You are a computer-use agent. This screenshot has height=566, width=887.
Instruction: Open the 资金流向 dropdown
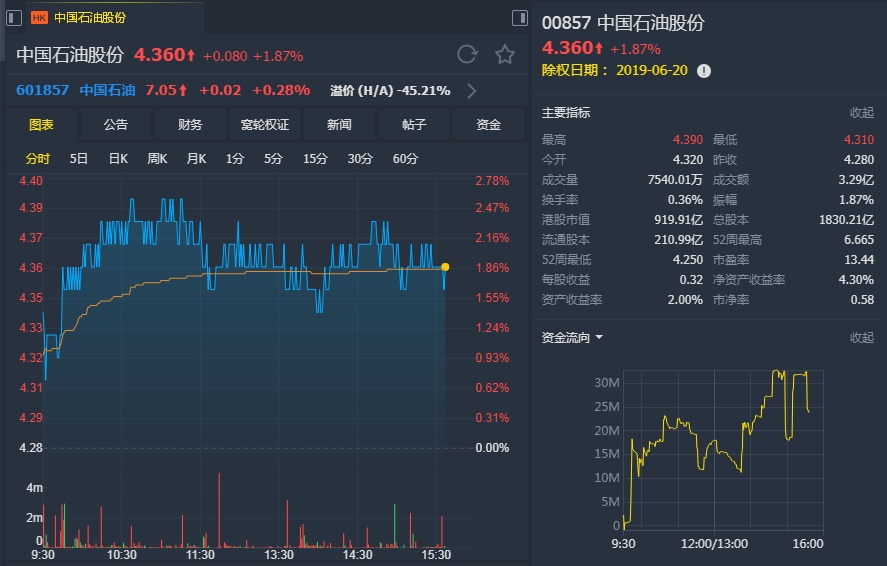click(x=572, y=338)
